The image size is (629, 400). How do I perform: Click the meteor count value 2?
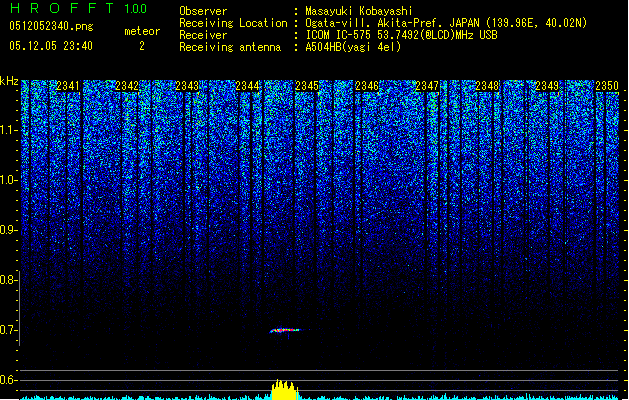[x=142, y=46]
